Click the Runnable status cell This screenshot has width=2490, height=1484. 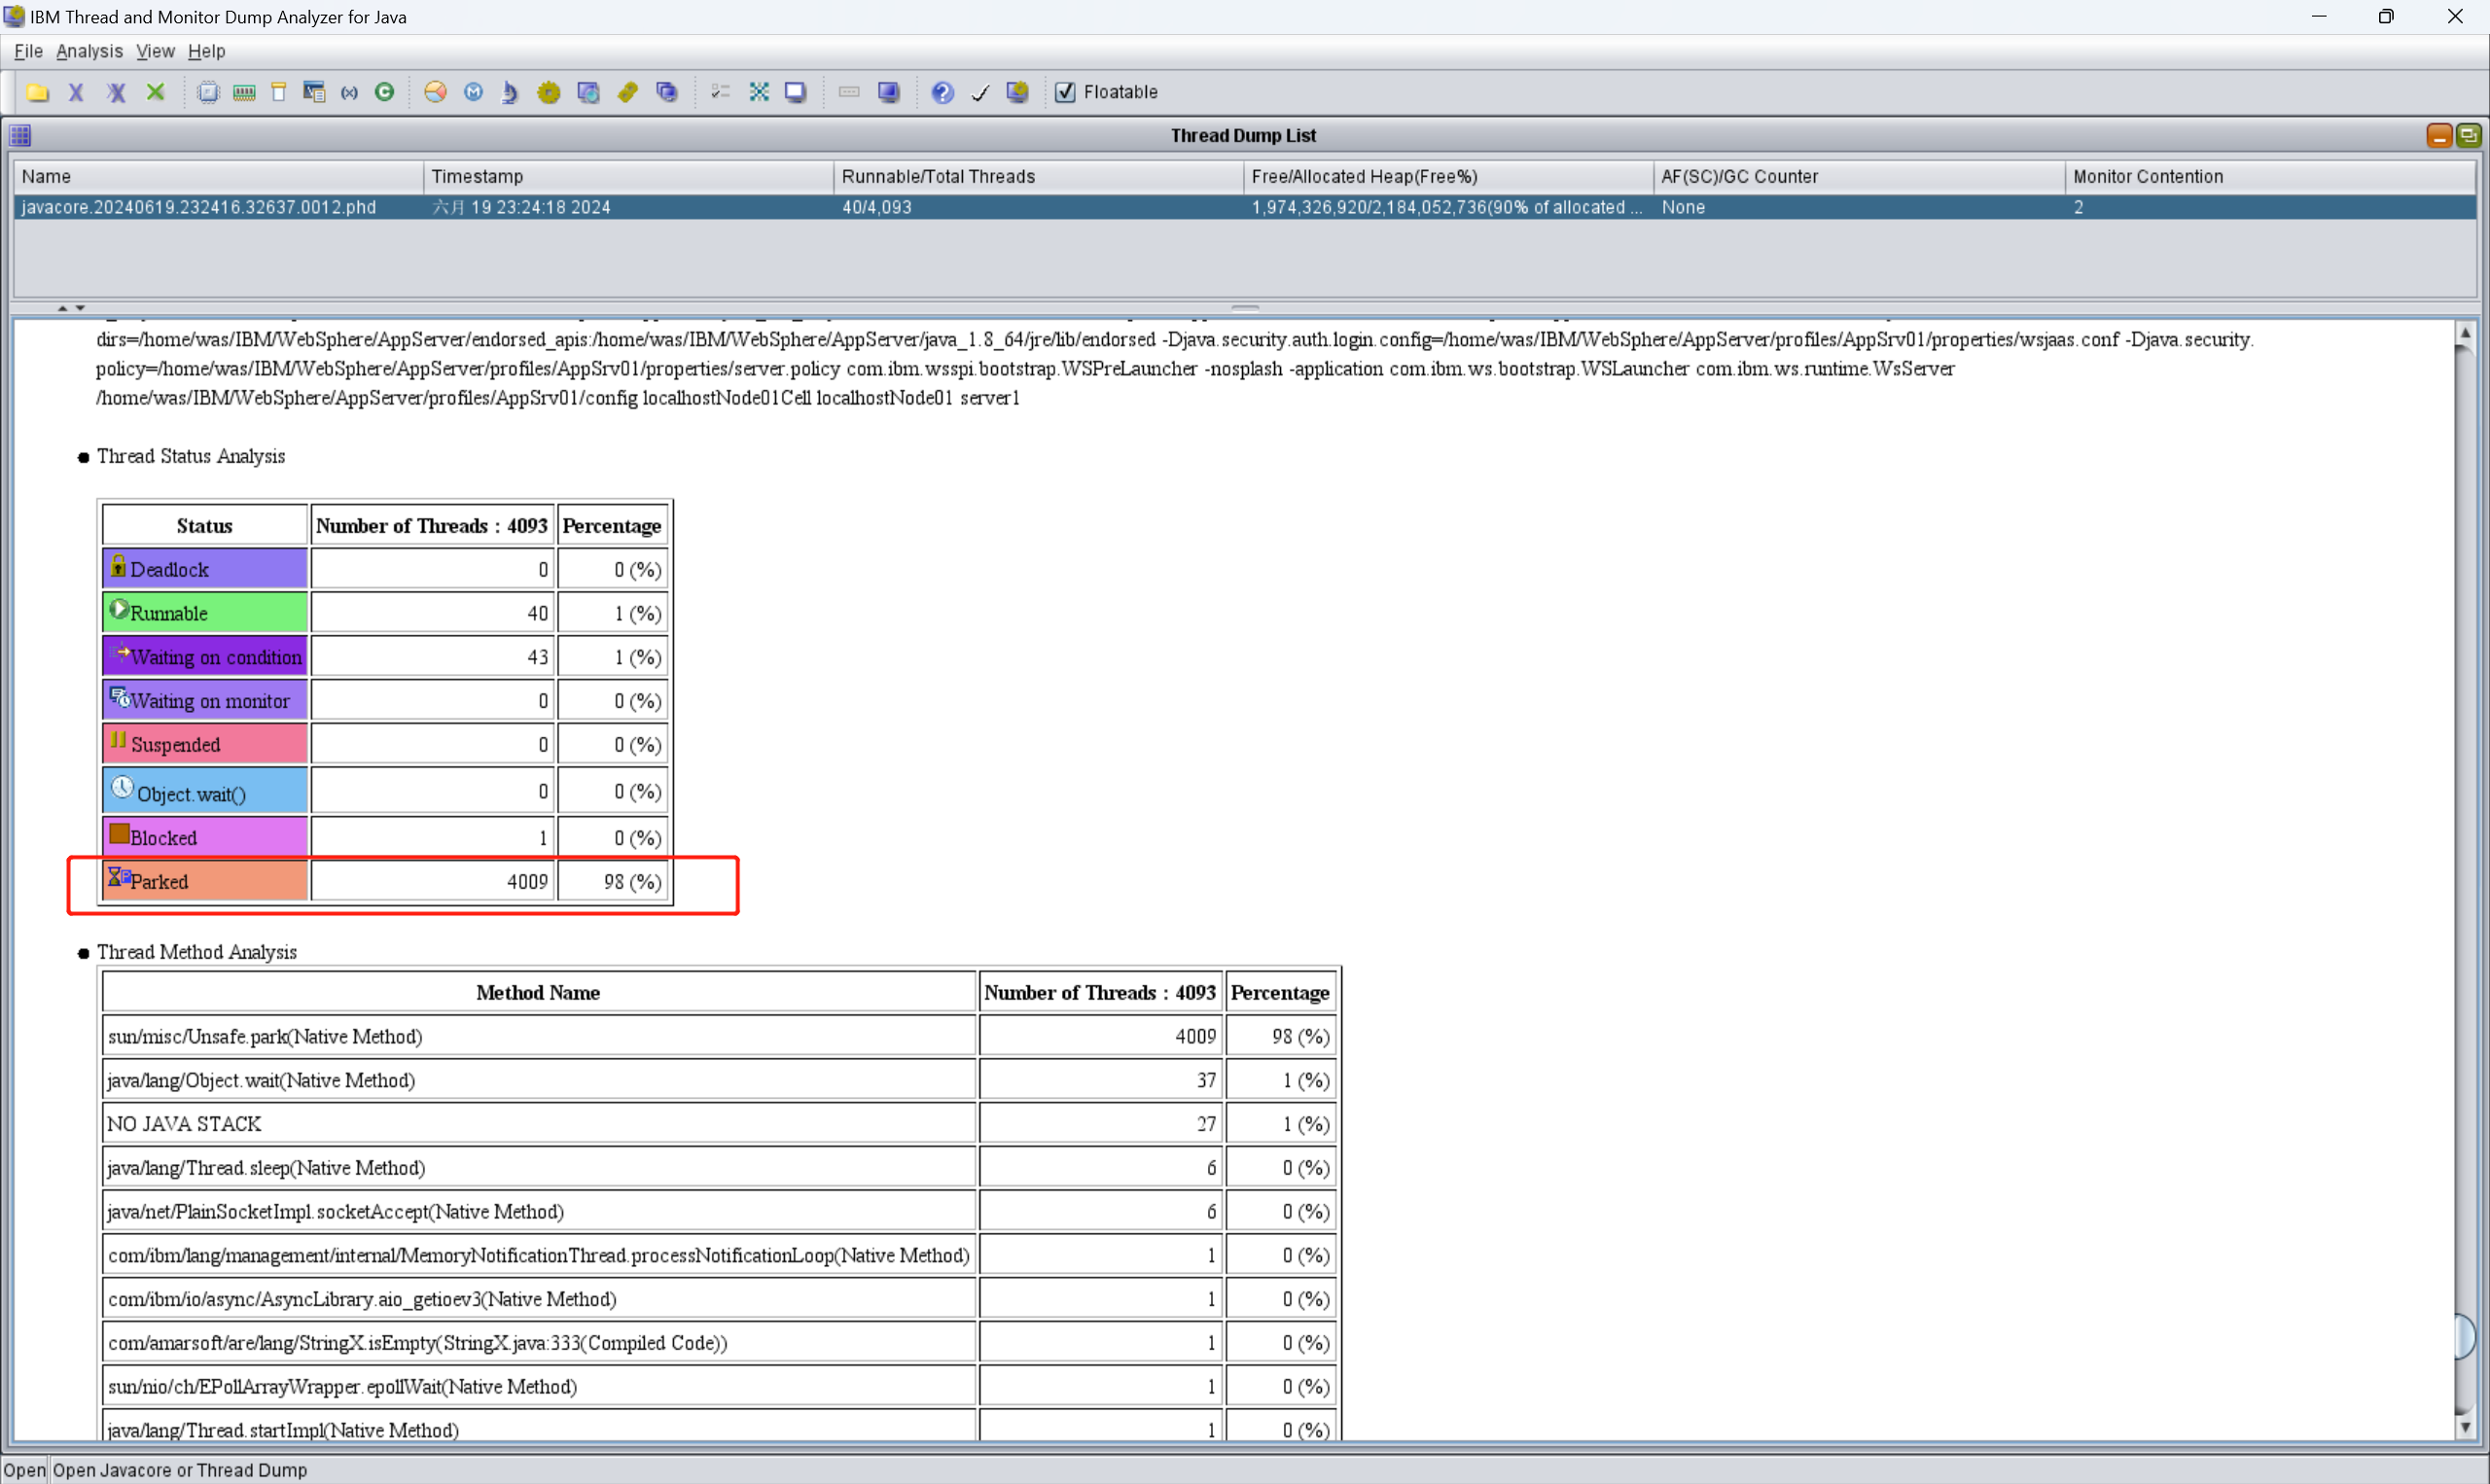(x=204, y=613)
